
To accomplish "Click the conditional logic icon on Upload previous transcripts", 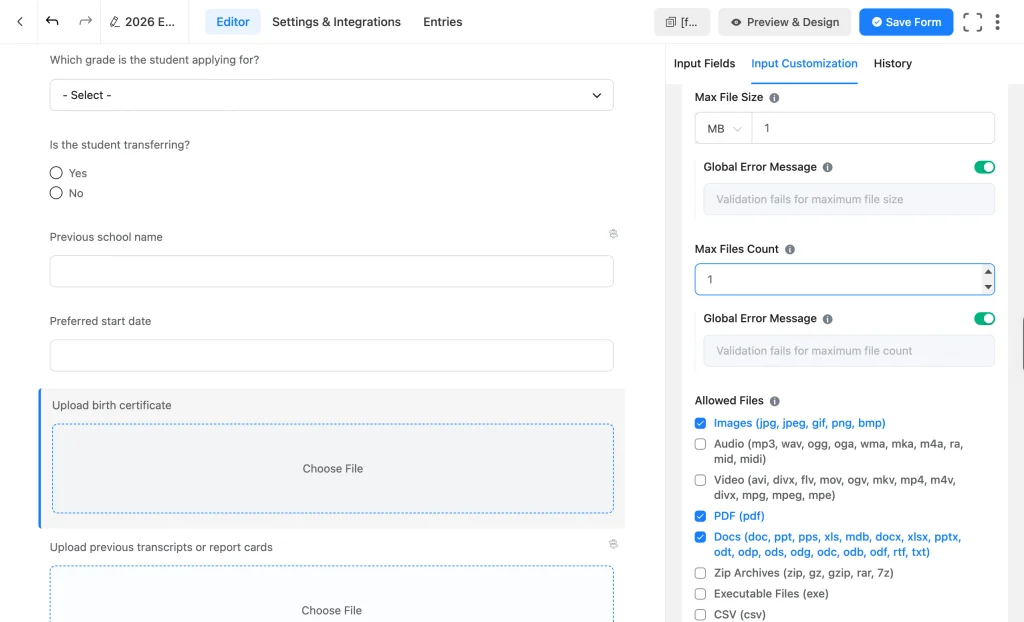I will [x=613, y=544].
